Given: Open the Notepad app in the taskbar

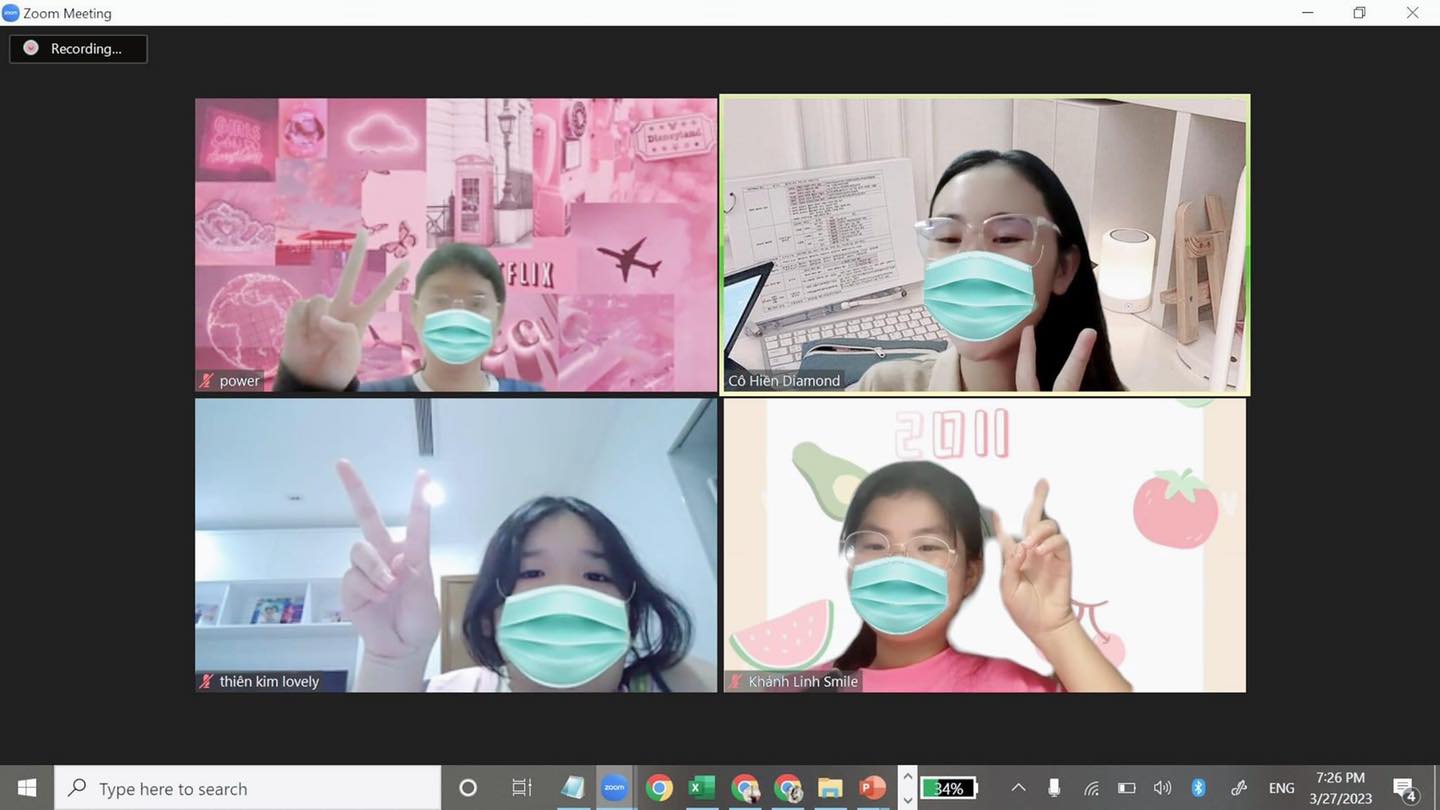Looking at the screenshot, I should [572, 788].
